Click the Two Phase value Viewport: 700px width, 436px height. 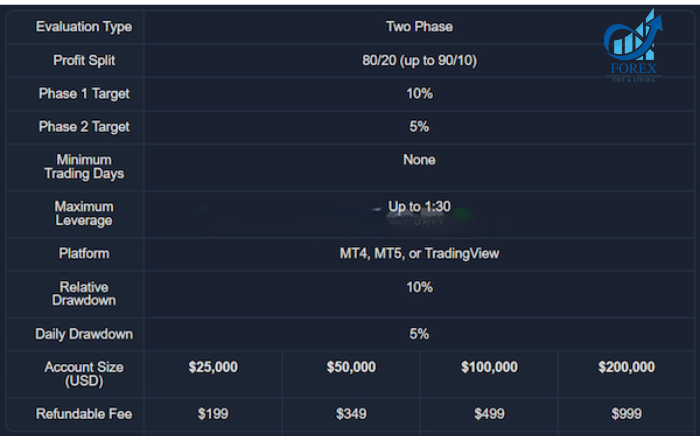tap(419, 27)
